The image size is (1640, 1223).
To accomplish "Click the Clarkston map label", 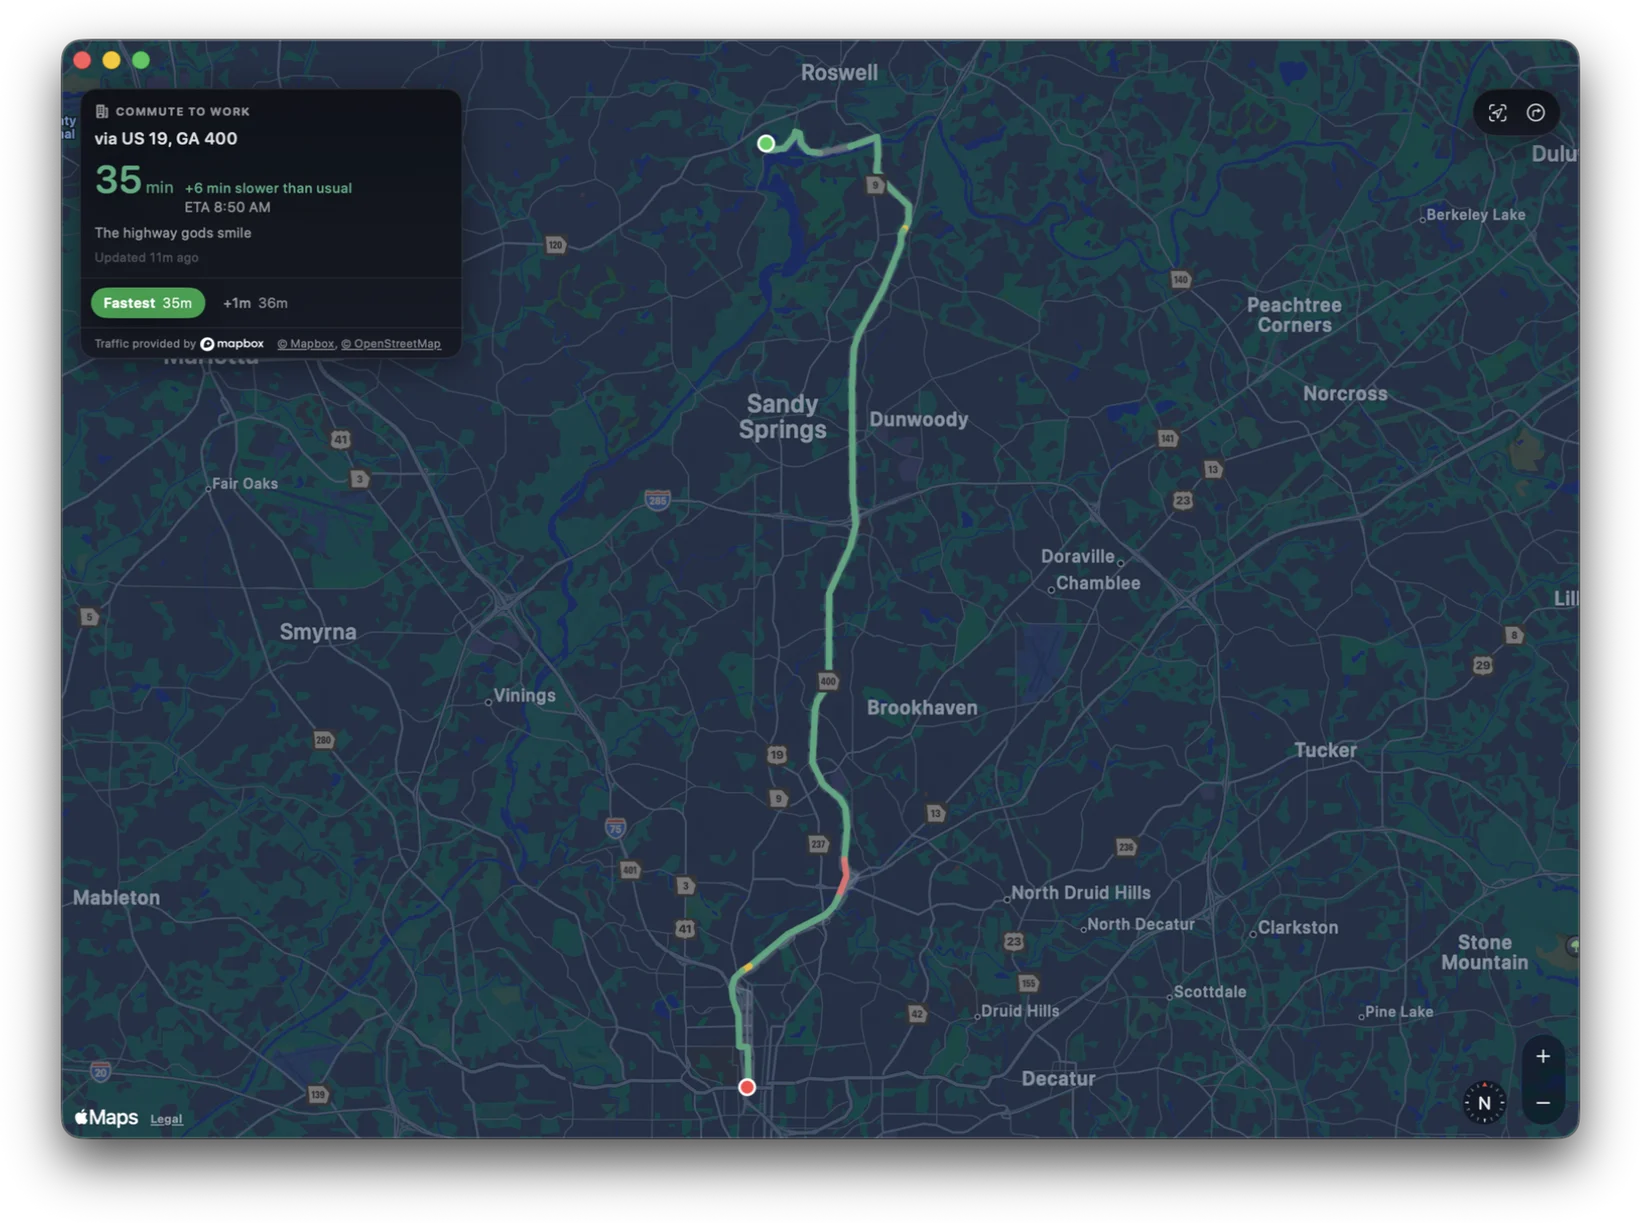I will (1298, 928).
